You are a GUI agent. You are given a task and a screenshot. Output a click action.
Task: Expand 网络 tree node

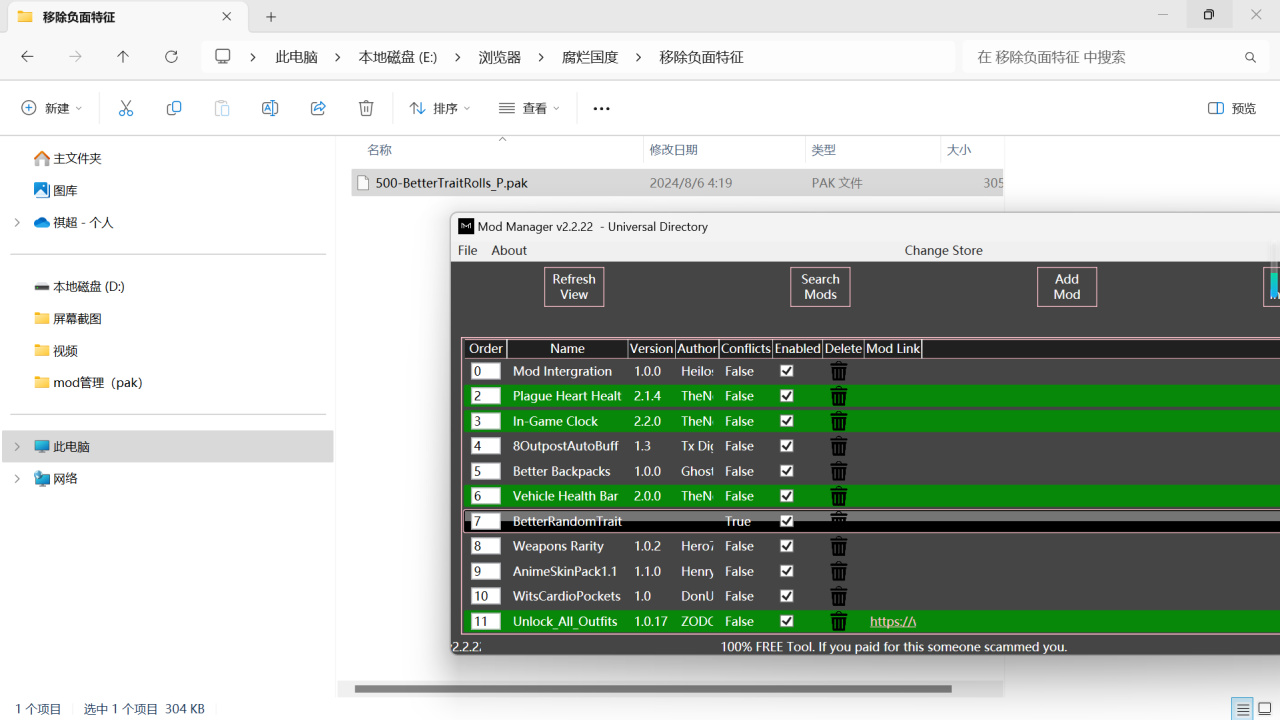tap(17, 478)
